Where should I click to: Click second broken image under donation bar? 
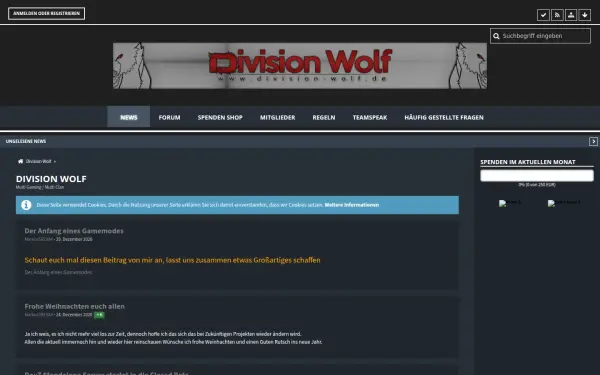[564, 203]
